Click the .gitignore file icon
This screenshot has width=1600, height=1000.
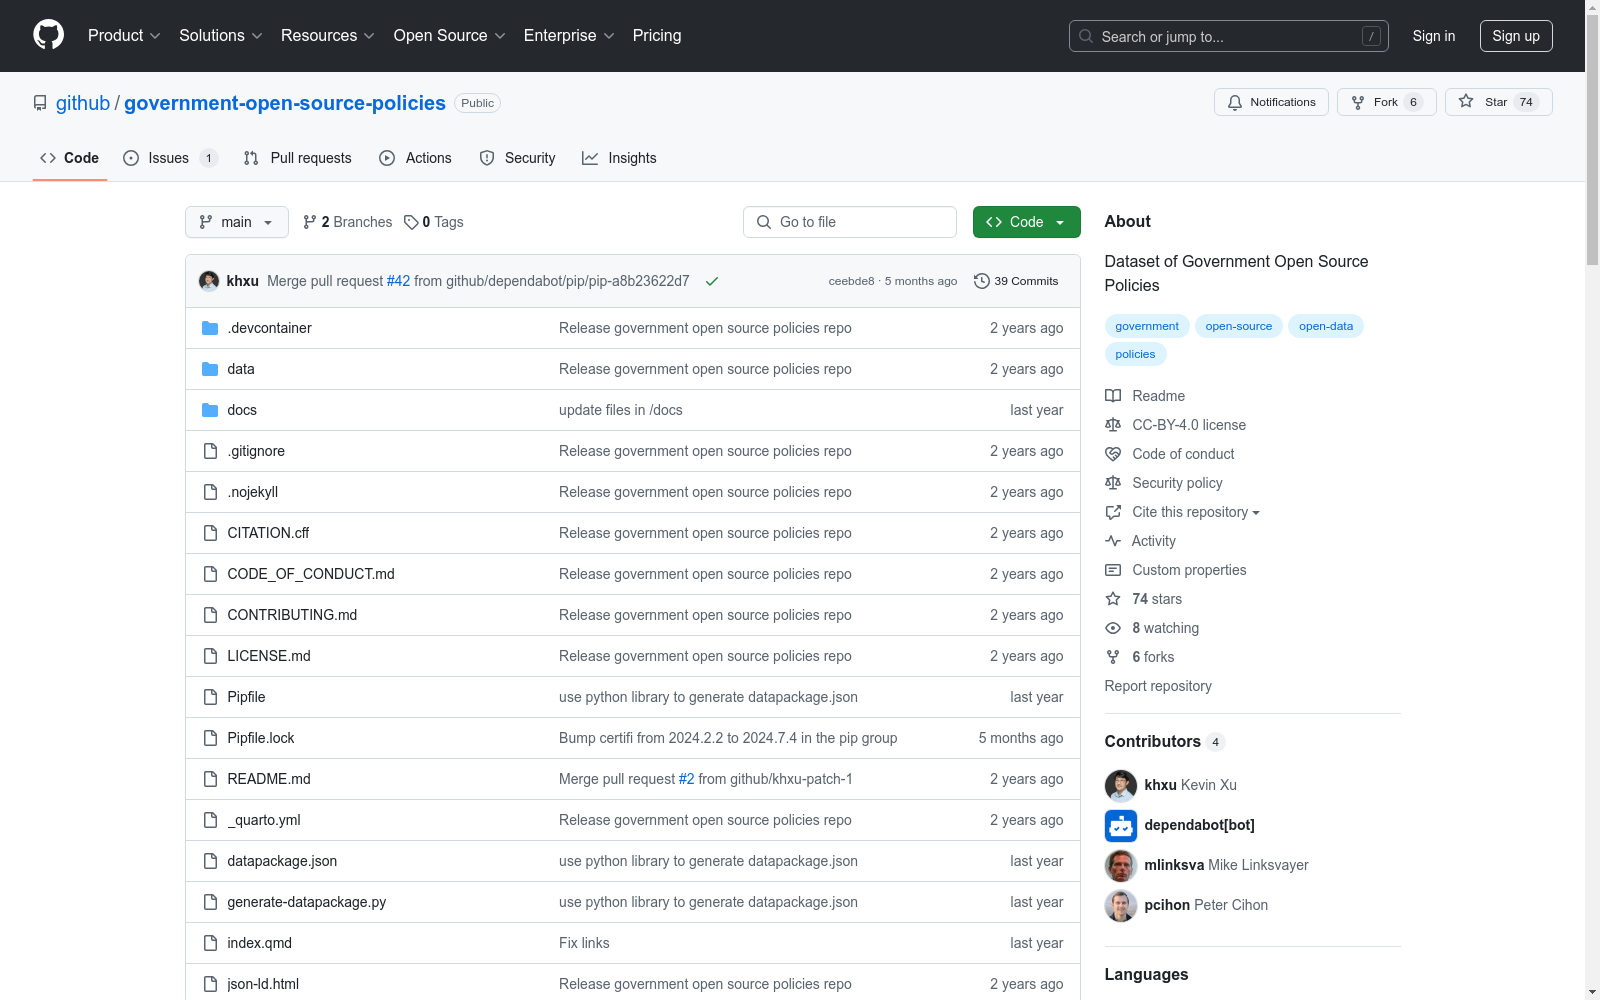(x=210, y=451)
